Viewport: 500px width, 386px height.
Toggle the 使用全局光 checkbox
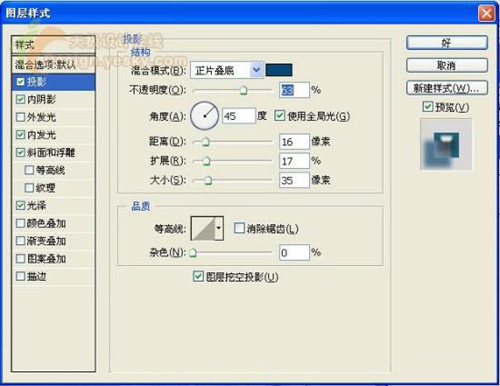coord(279,116)
